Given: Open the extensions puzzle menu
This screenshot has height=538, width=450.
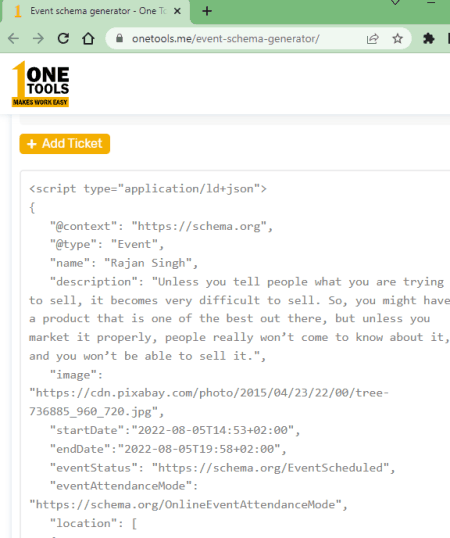Looking at the screenshot, I should (429, 38).
